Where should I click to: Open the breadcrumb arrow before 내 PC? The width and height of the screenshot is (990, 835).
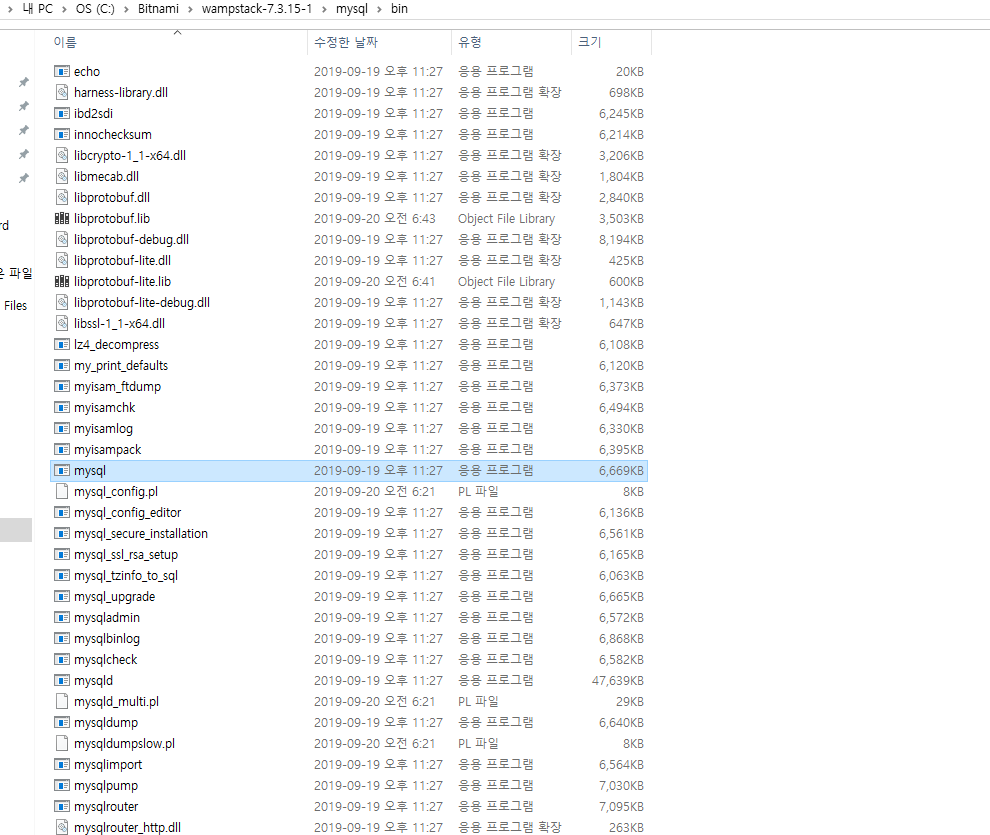tap(10, 9)
